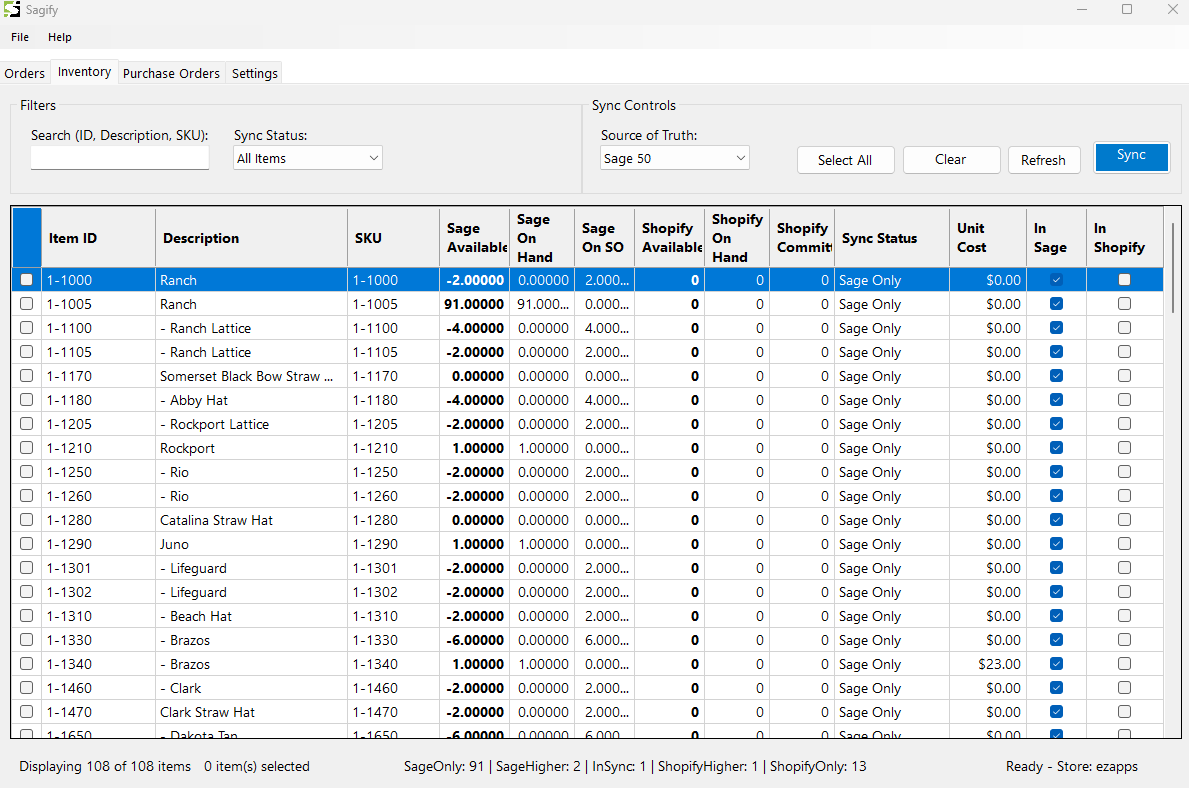The height and width of the screenshot is (788, 1189).
Task: Click the '0 item(s) selected' status text
Action: (257, 766)
